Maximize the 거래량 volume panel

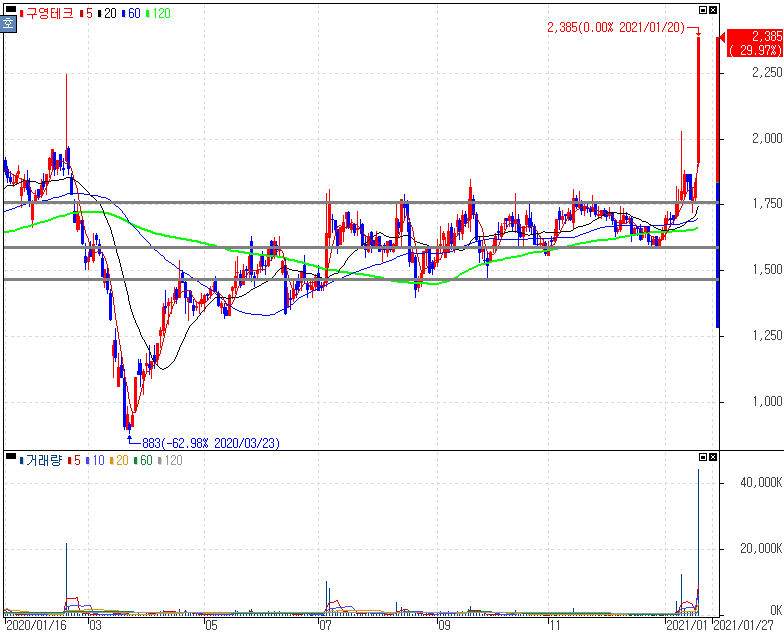tap(703, 457)
